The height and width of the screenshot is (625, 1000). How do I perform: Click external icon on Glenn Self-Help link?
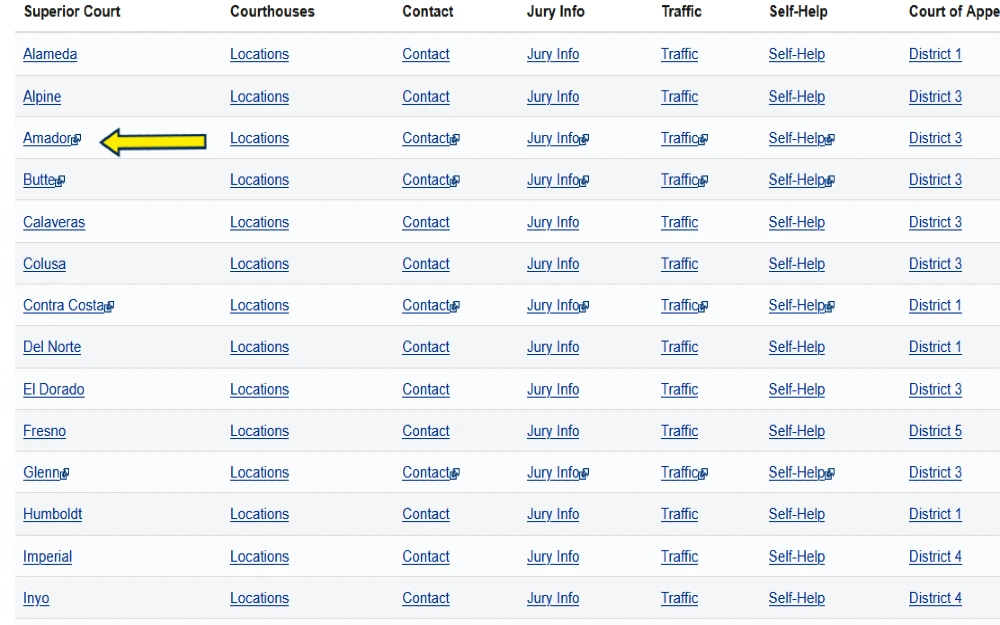pos(830,474)
